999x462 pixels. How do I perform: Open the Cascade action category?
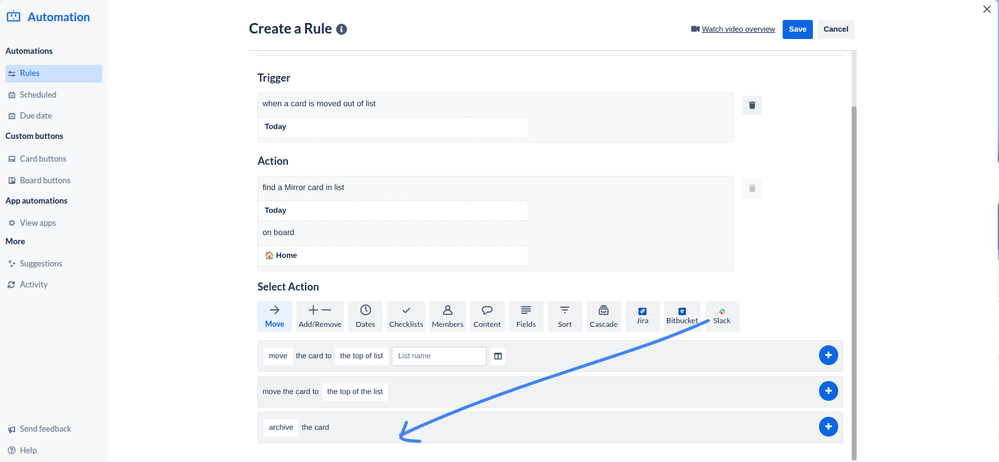click(x=603, y=316)
